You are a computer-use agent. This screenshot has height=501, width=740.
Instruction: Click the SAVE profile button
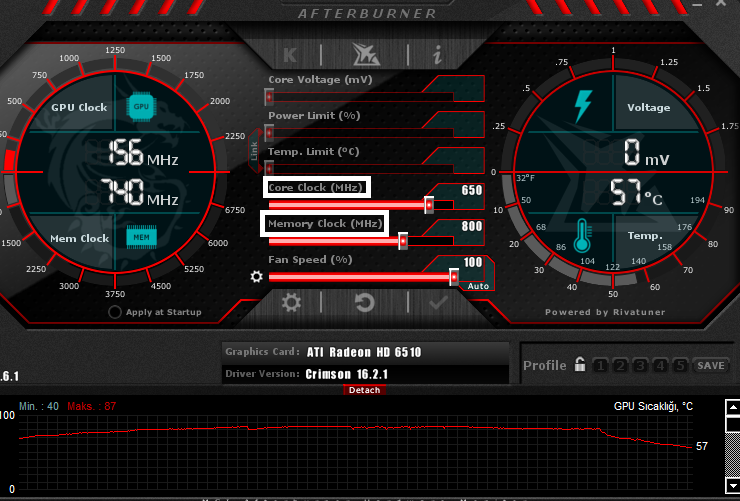[711, 366]
